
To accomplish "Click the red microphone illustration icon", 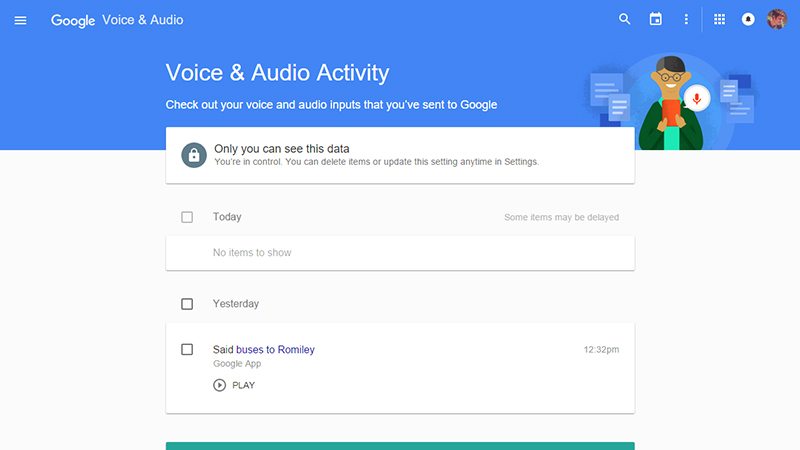I will coord(697,98).
